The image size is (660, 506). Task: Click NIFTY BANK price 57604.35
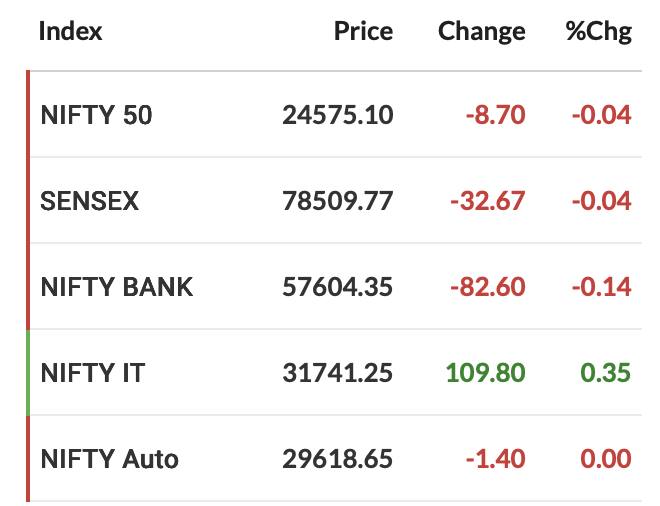click(338, 287)
